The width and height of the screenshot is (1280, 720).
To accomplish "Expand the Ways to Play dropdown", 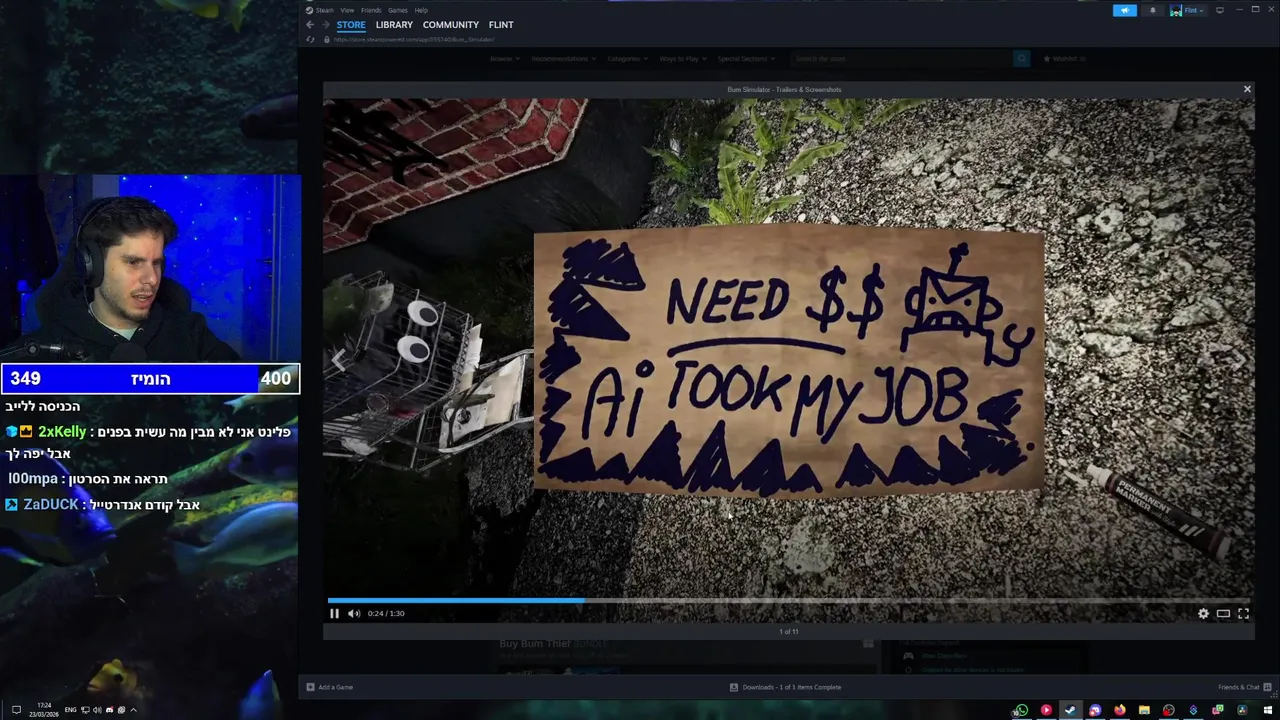I will 682,59.
